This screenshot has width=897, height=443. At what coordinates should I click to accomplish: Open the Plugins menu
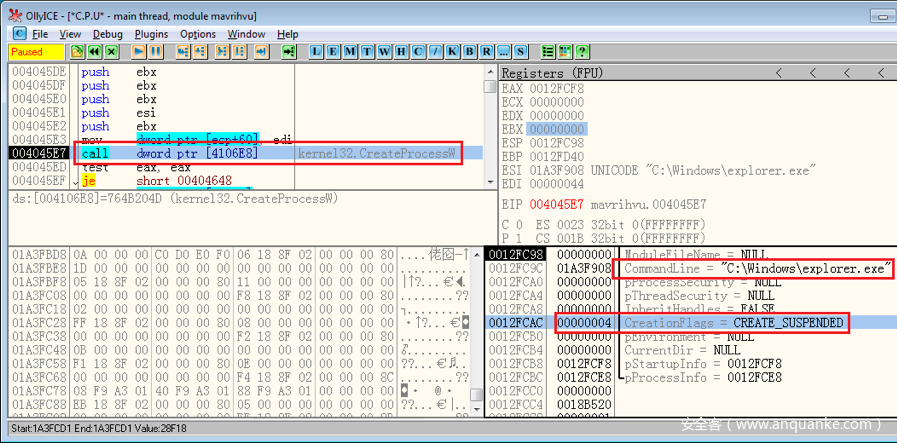pos(151,34)
